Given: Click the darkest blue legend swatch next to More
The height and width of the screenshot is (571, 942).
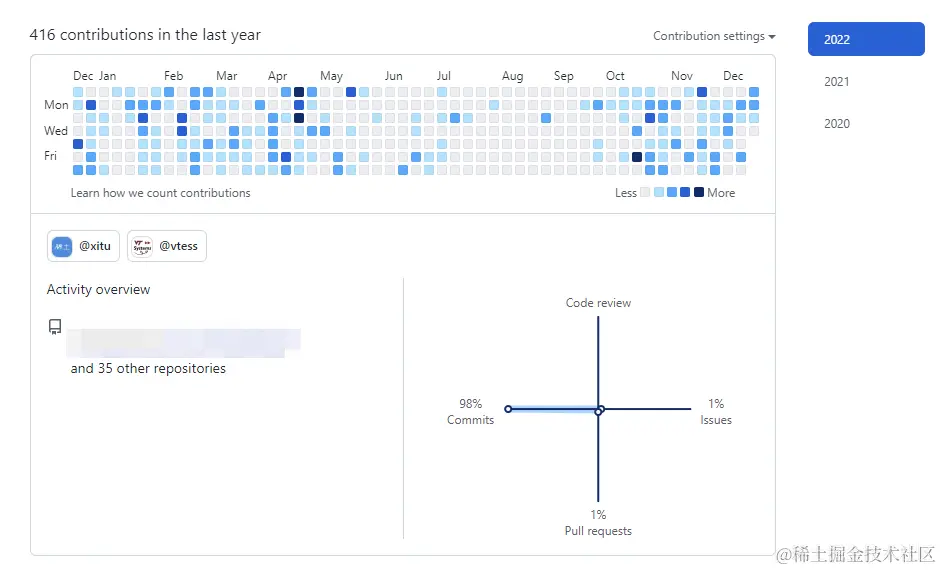Looking at the screenshot, I should coord(699,192).
